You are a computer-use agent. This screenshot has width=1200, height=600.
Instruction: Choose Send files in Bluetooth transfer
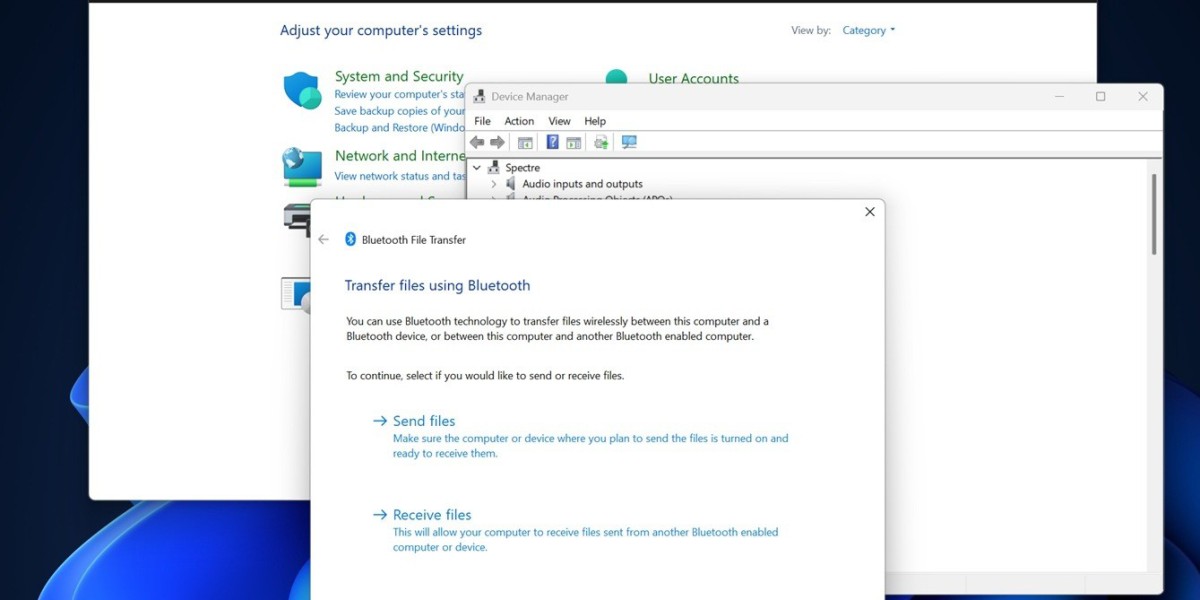[x=424, y=421]
